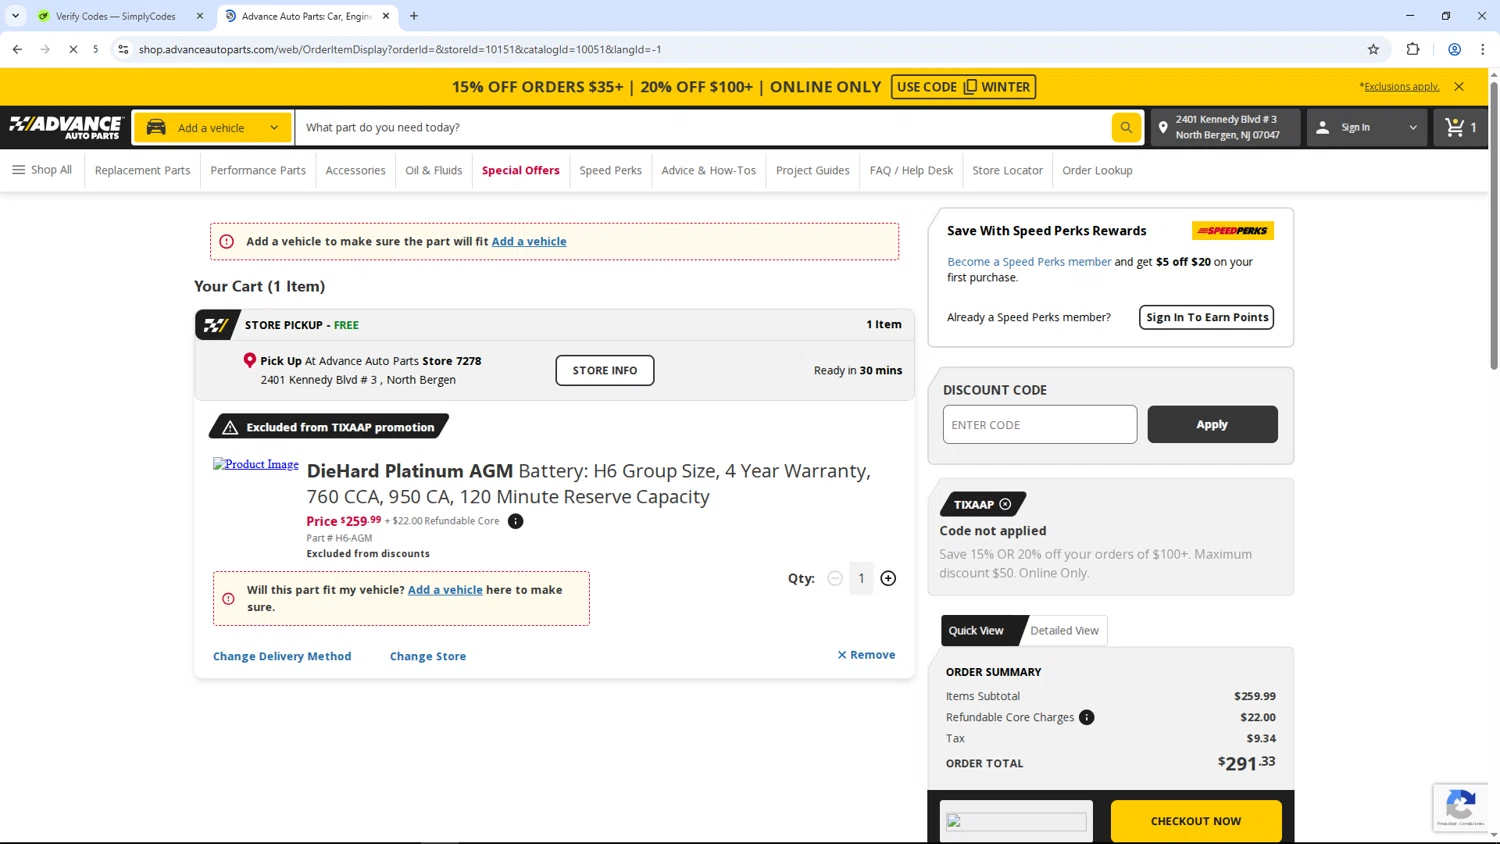The width and height of the screenshot is (1500, 844).
Task: Click the STORE INFO button
Action: [x=605, y=370]
